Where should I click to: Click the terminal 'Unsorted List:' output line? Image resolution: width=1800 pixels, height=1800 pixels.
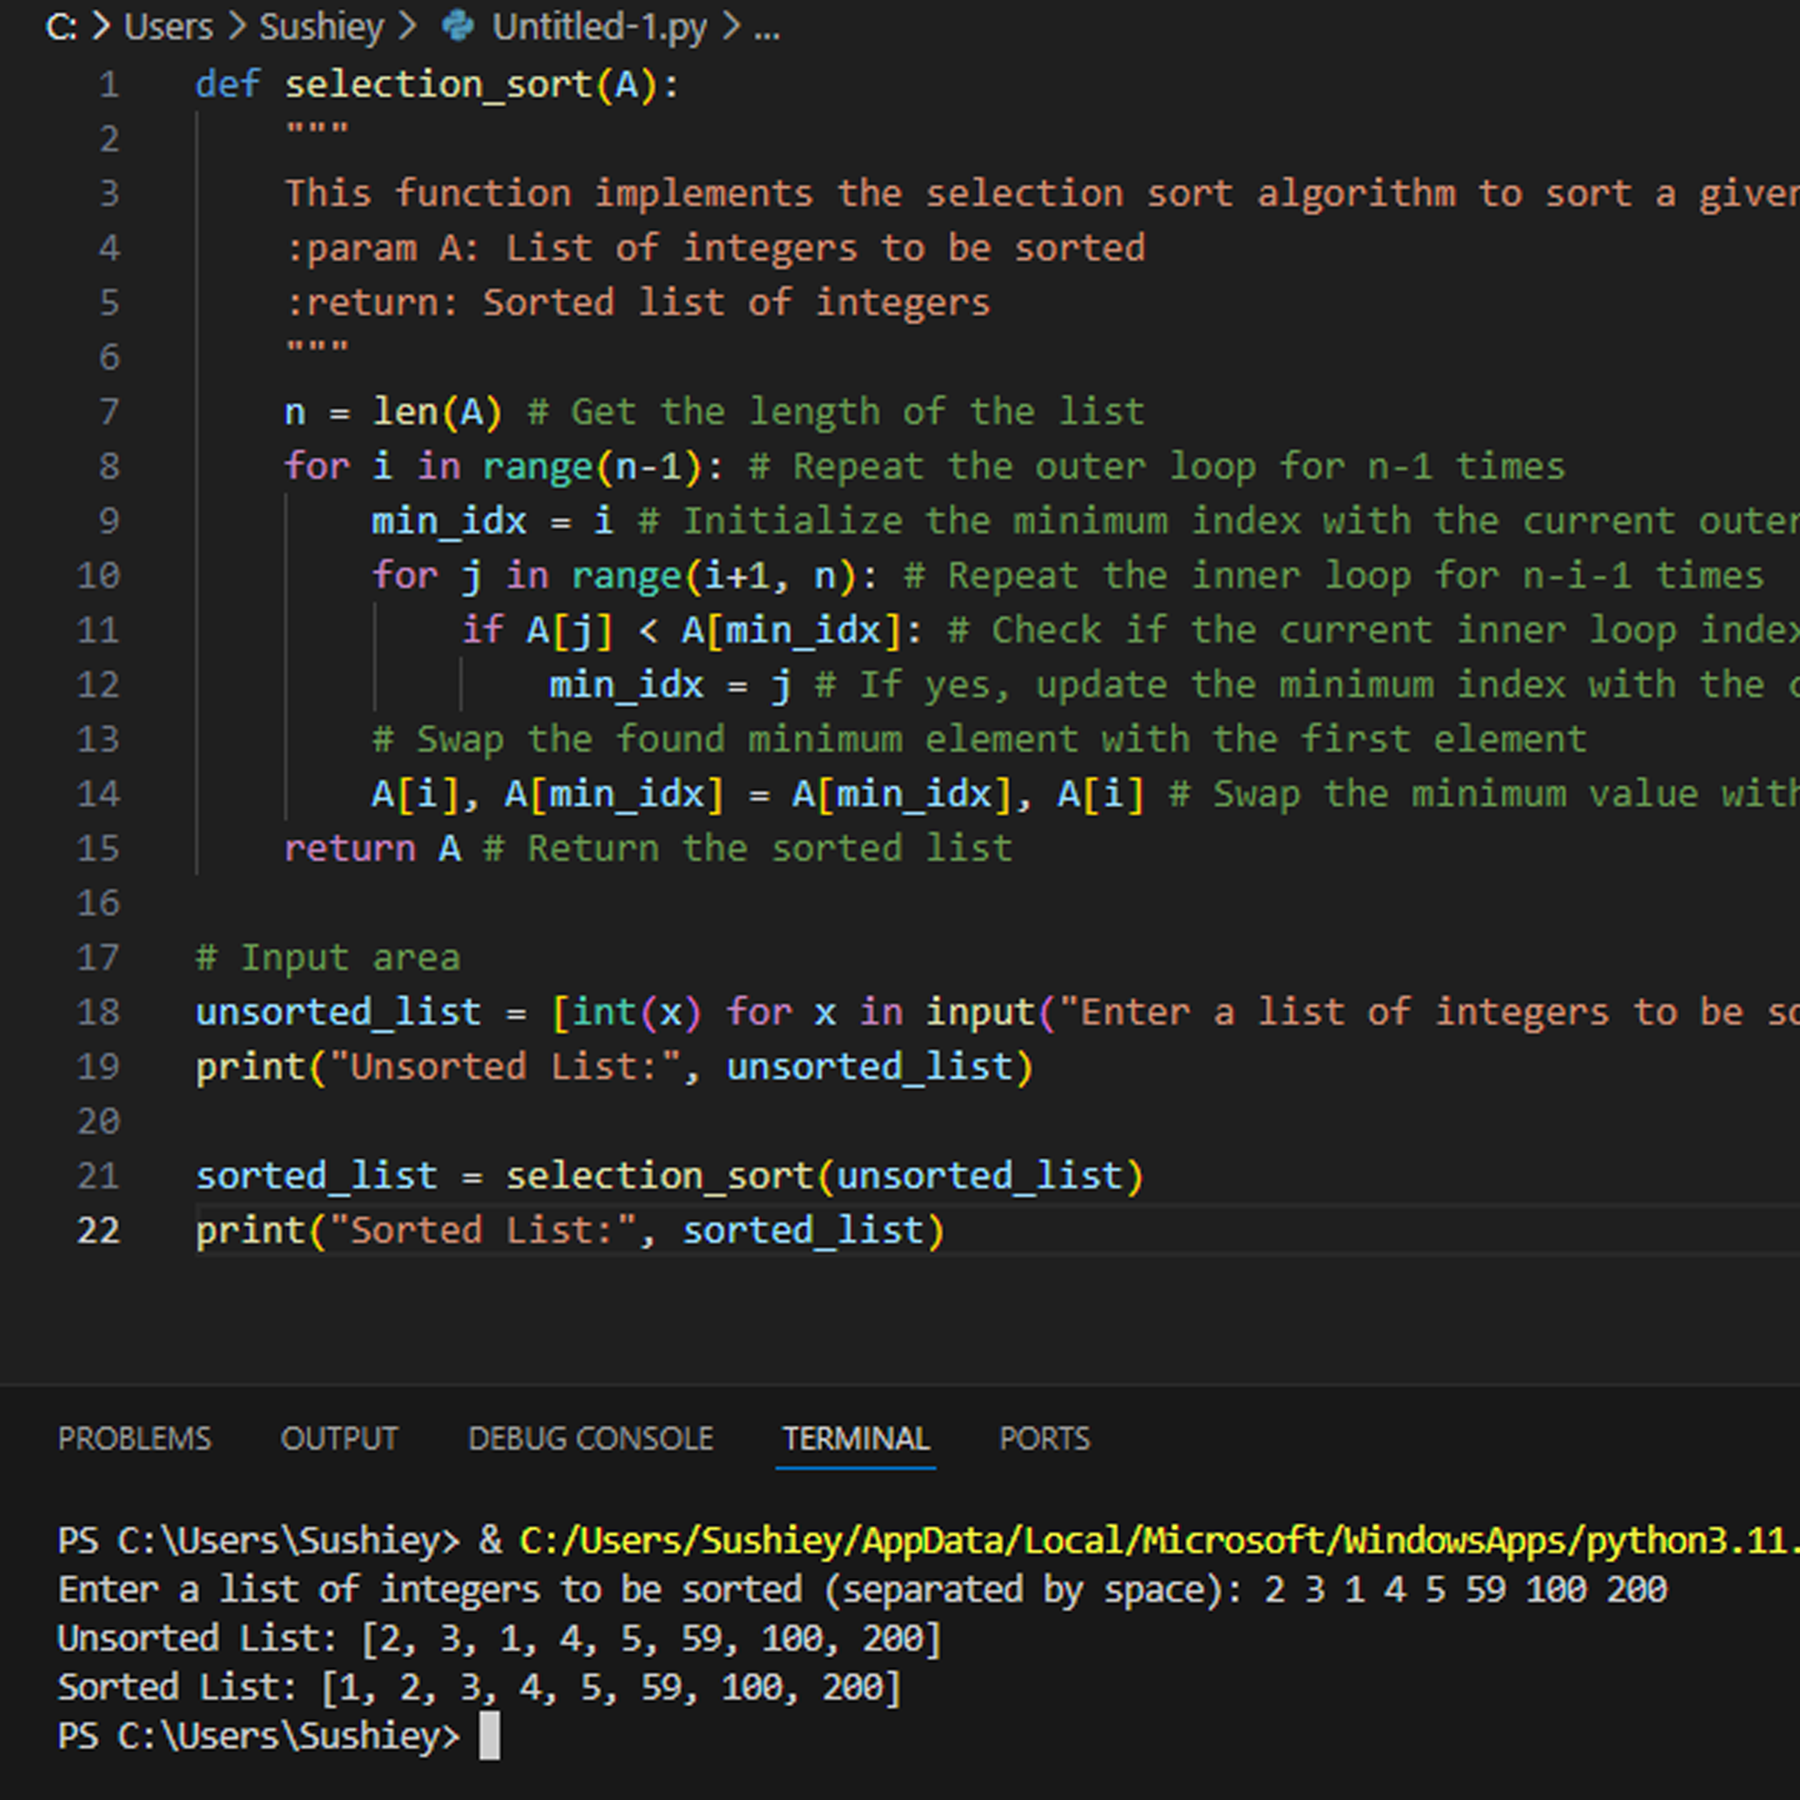(499, 1638)
